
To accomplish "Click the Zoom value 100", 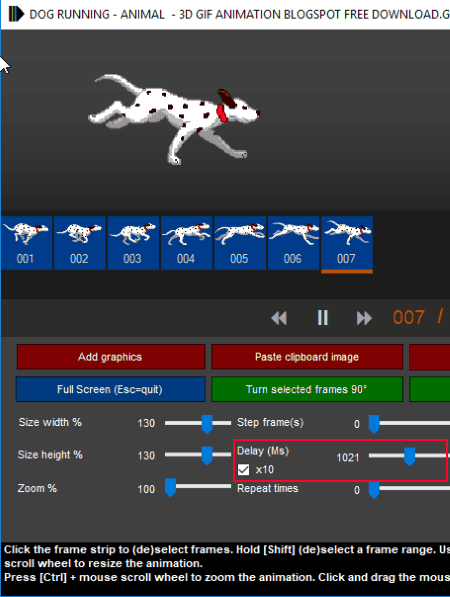I will [x=146, y=489].
